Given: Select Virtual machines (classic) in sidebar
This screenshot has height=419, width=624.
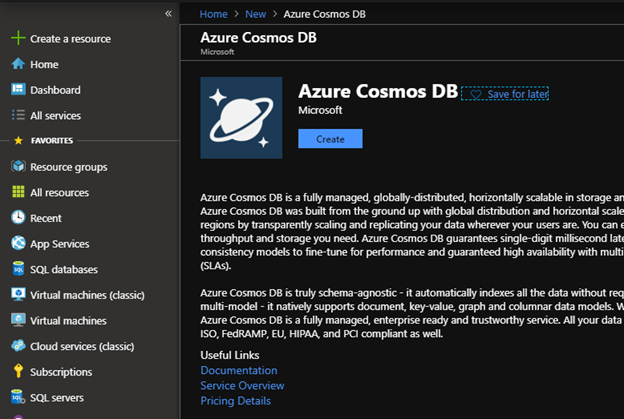Looking at the screenshot, I should 81,295.
